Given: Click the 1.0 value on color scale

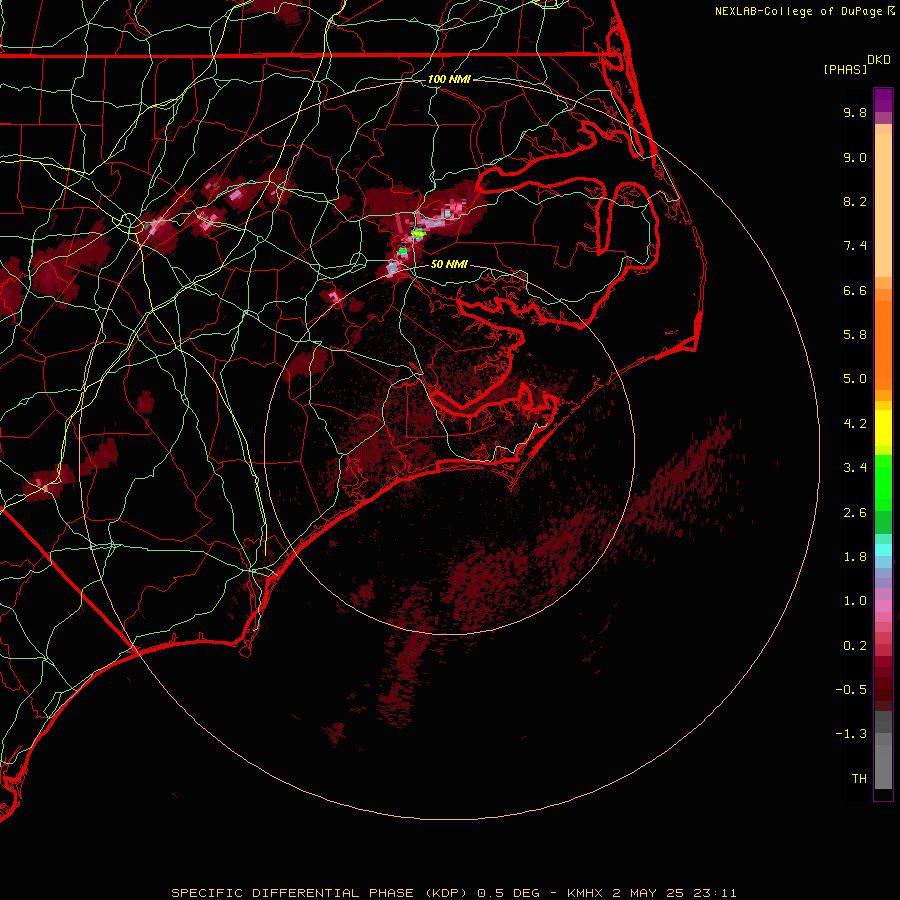Looking at the screenshot, I should 855,601.
